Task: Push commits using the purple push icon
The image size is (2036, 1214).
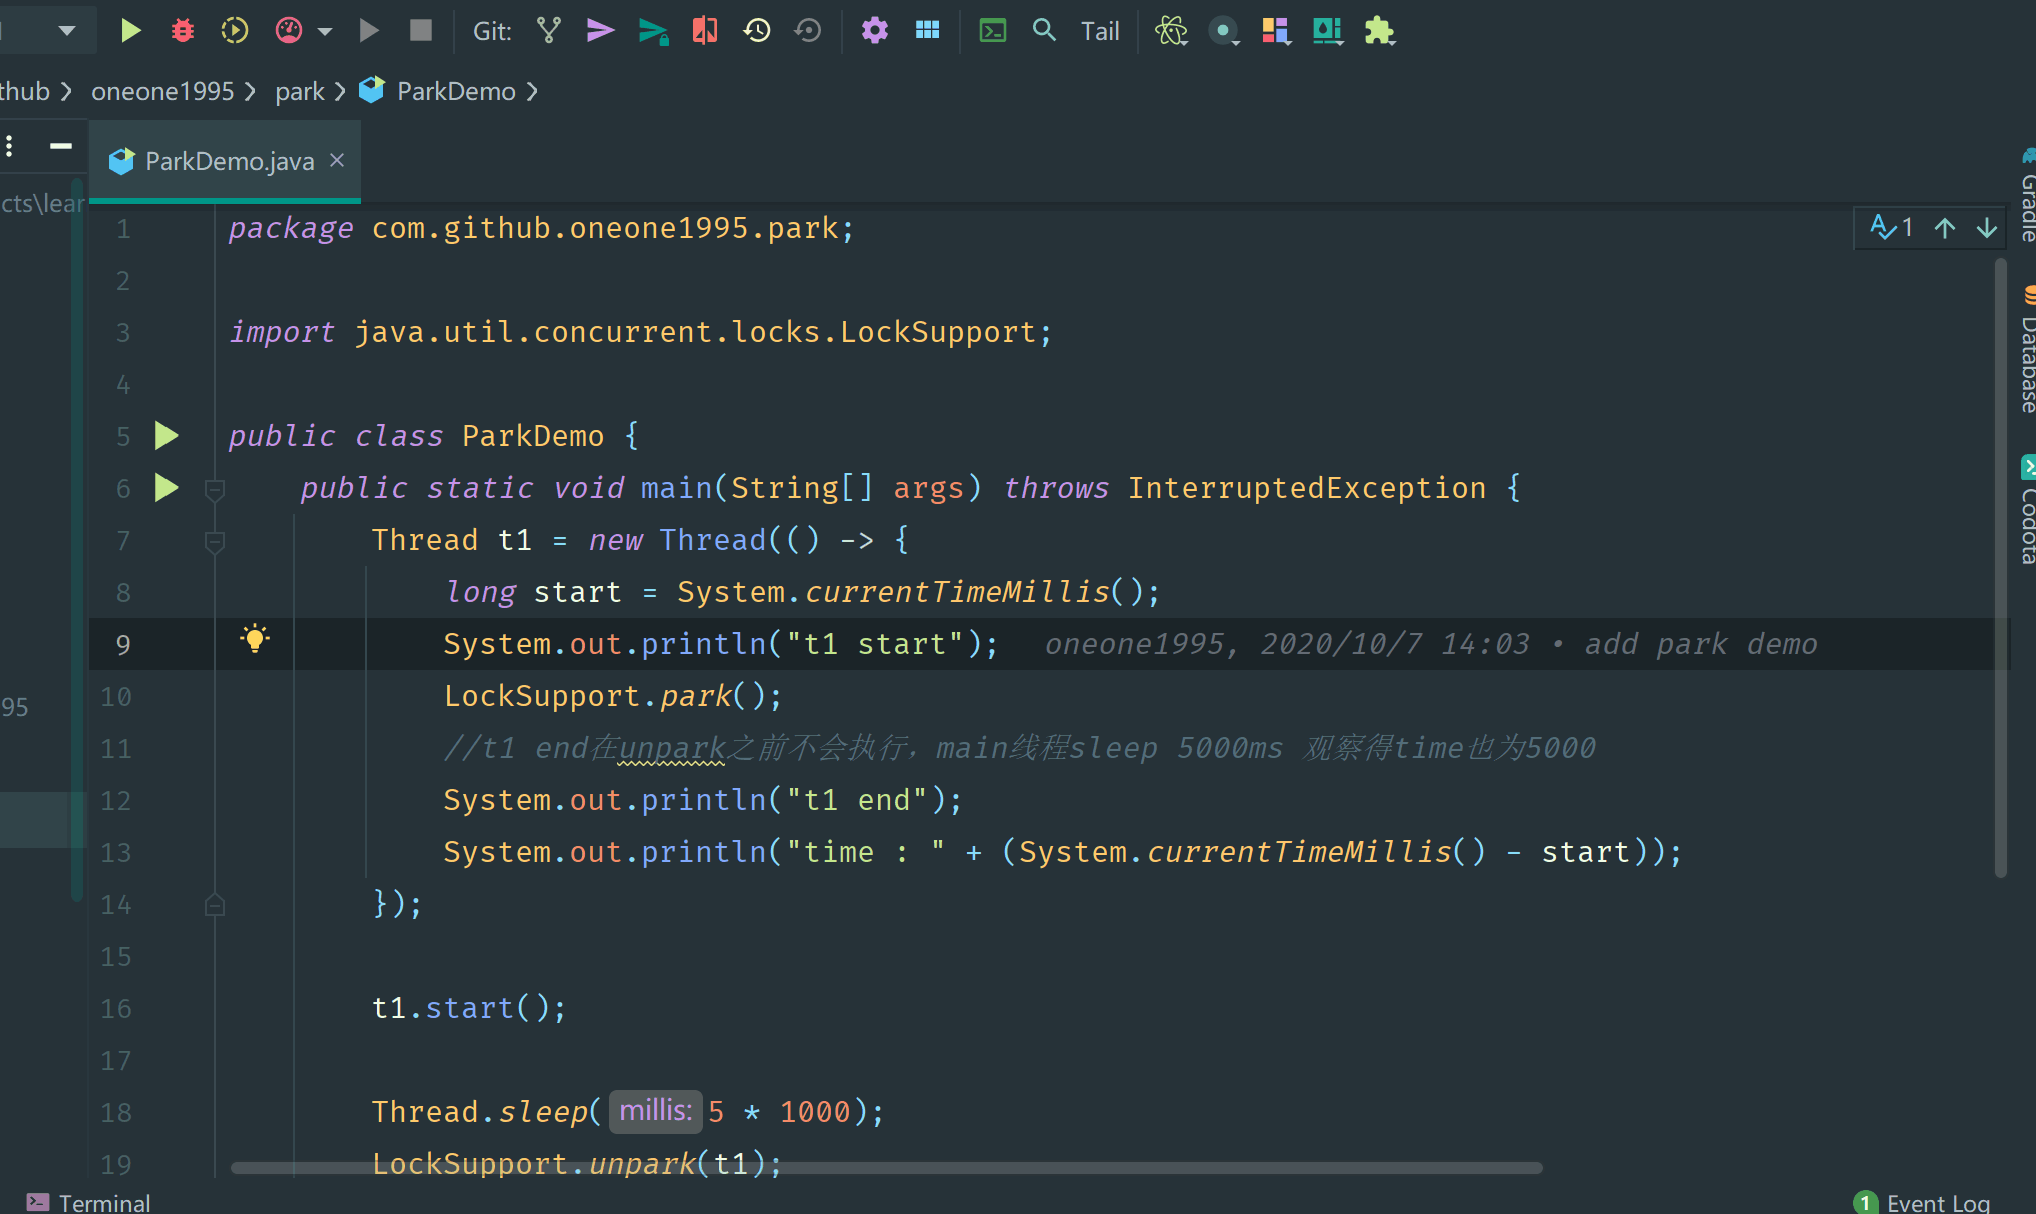Action: [600, 30]
